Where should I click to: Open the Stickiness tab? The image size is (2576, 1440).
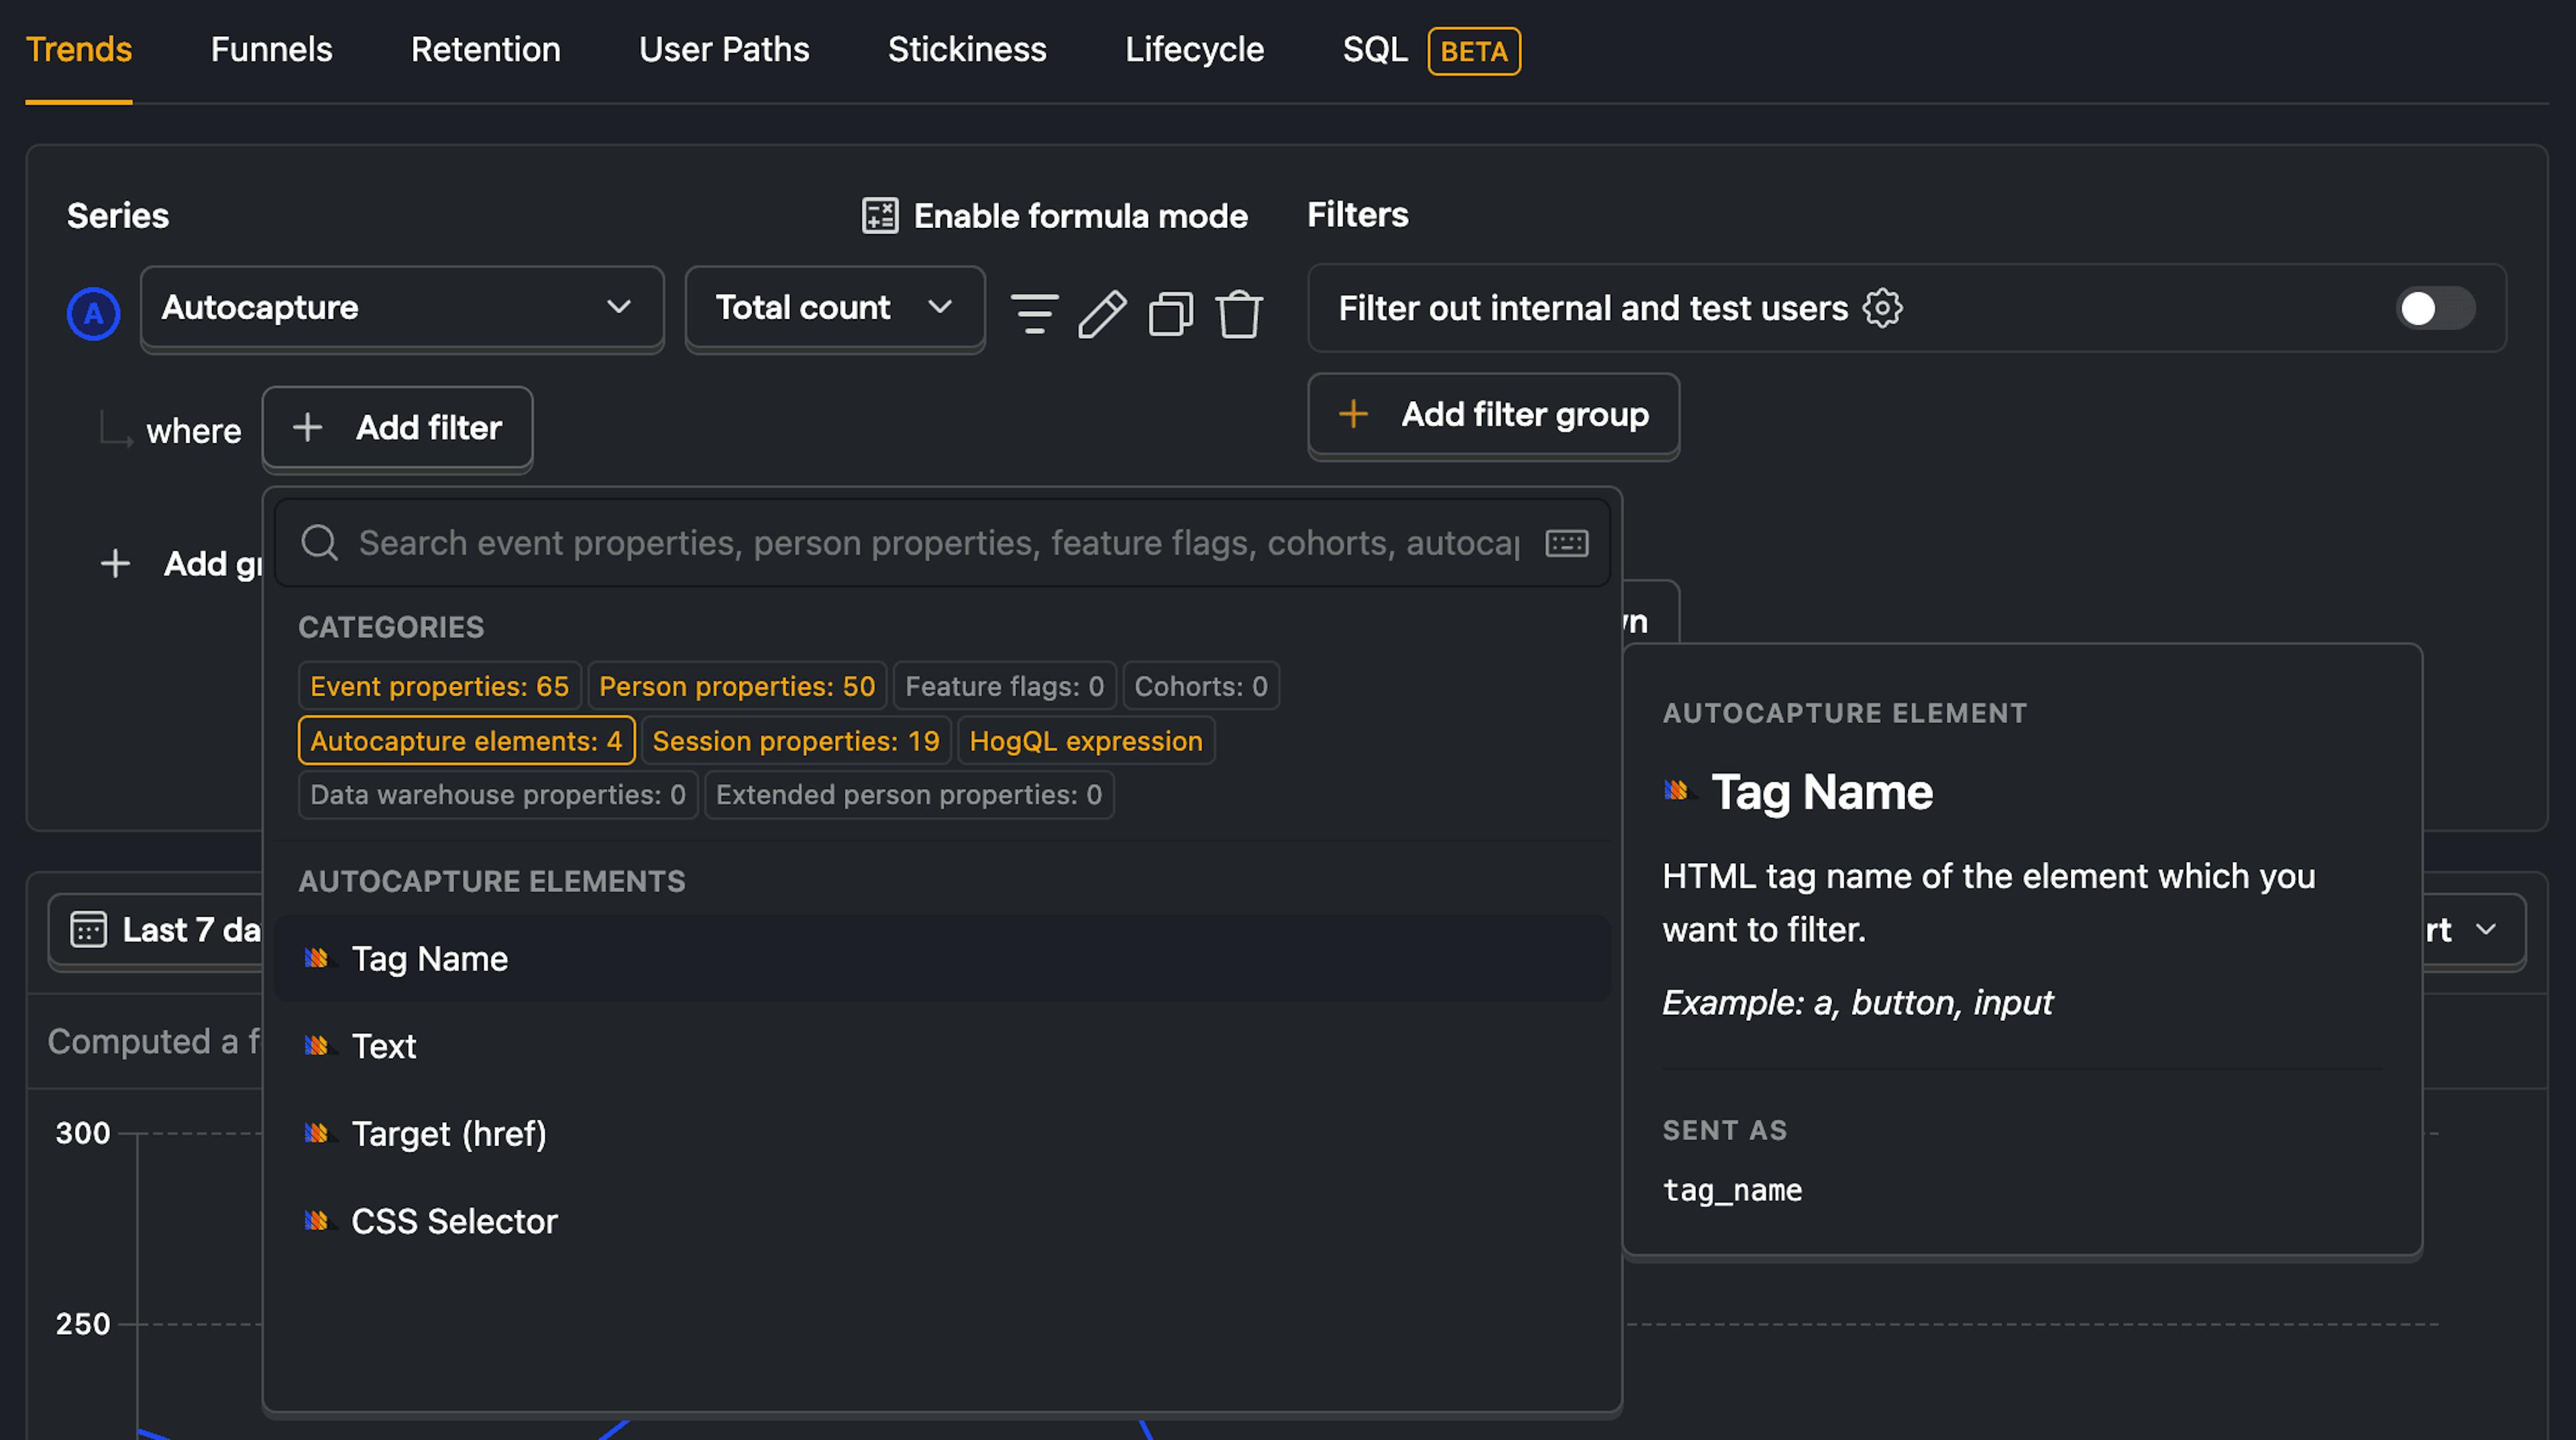[967, 49]
